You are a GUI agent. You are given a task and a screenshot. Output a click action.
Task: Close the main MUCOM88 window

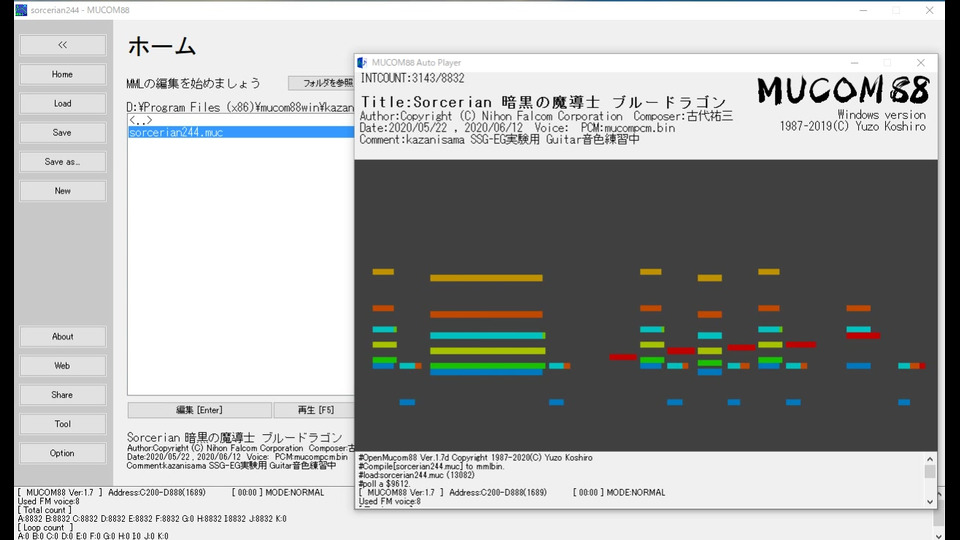click(929, 10)
